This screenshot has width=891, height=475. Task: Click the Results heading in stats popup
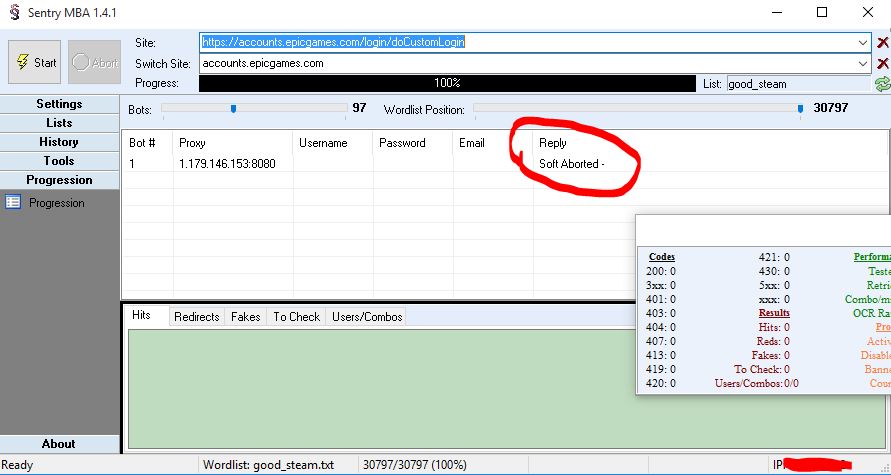(774, 313)
